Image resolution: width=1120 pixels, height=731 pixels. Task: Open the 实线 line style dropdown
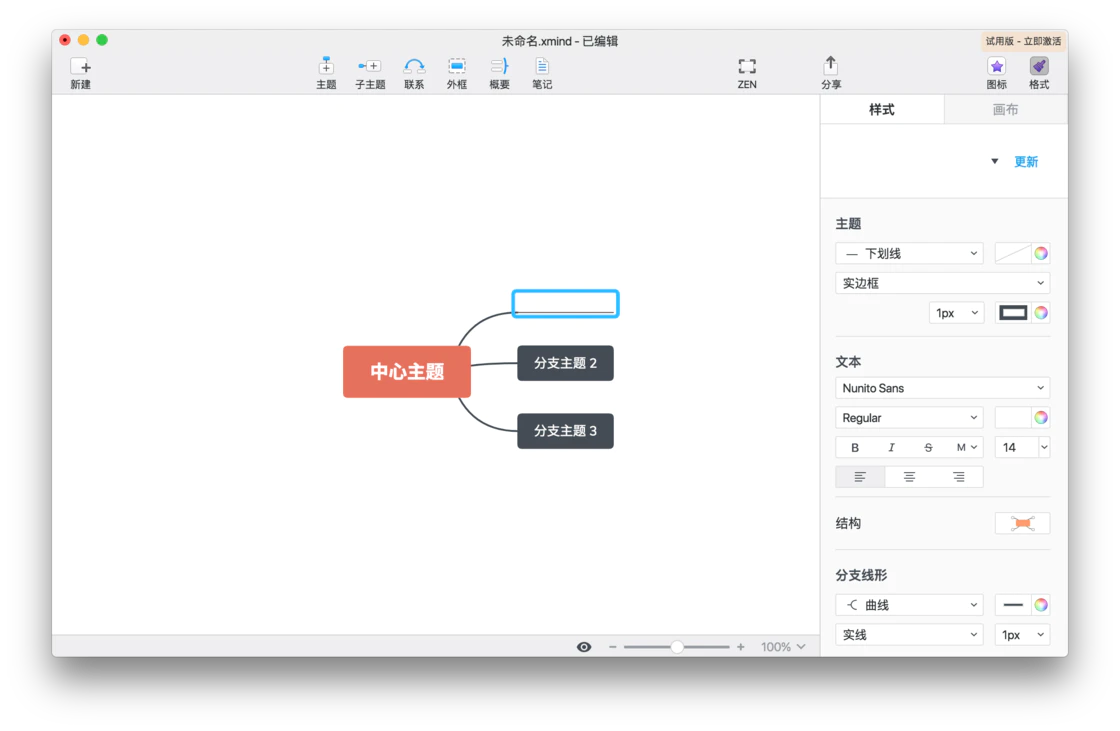pyautogui.click(x=909, y=635)
